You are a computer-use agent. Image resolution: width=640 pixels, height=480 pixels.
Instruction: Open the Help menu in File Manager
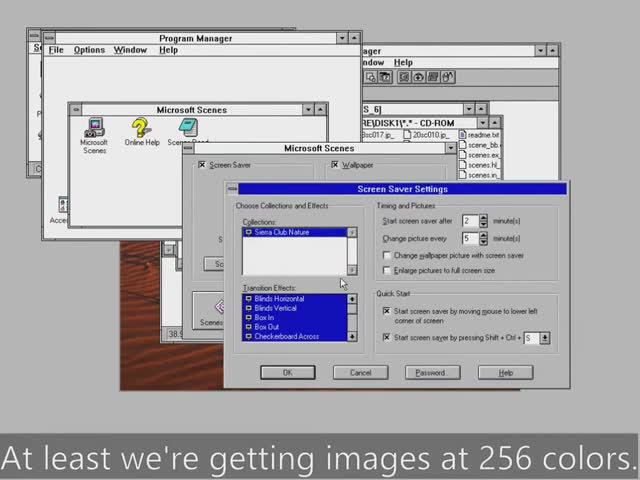click(403, 62)
